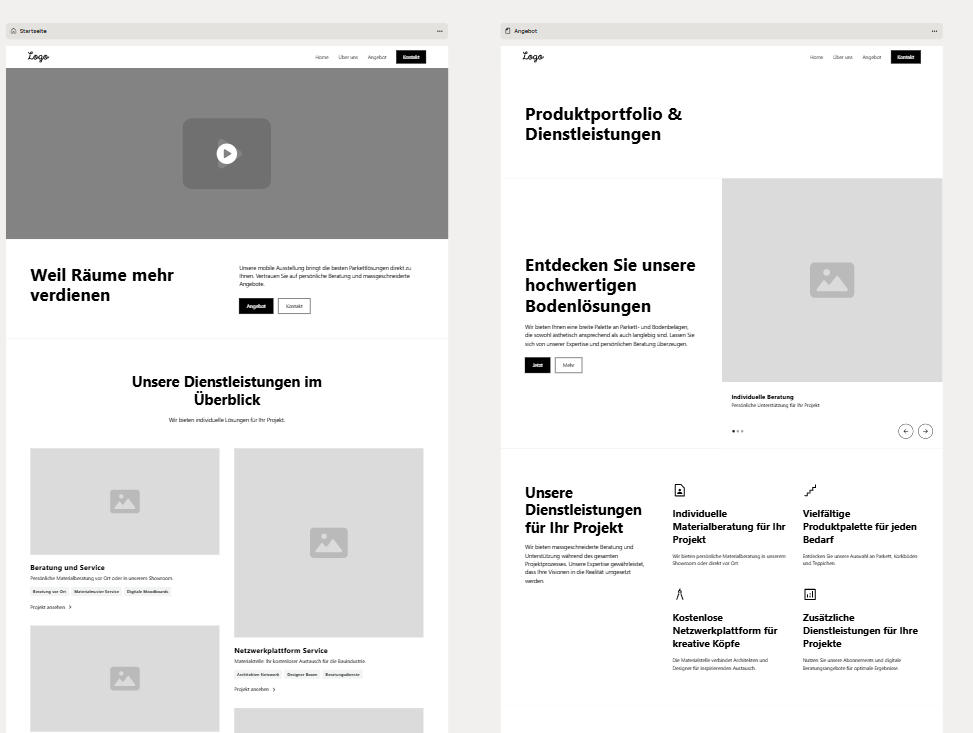Go to previous slide with left arrow
This screenshot has width=973, height=733.
[905, 431]
